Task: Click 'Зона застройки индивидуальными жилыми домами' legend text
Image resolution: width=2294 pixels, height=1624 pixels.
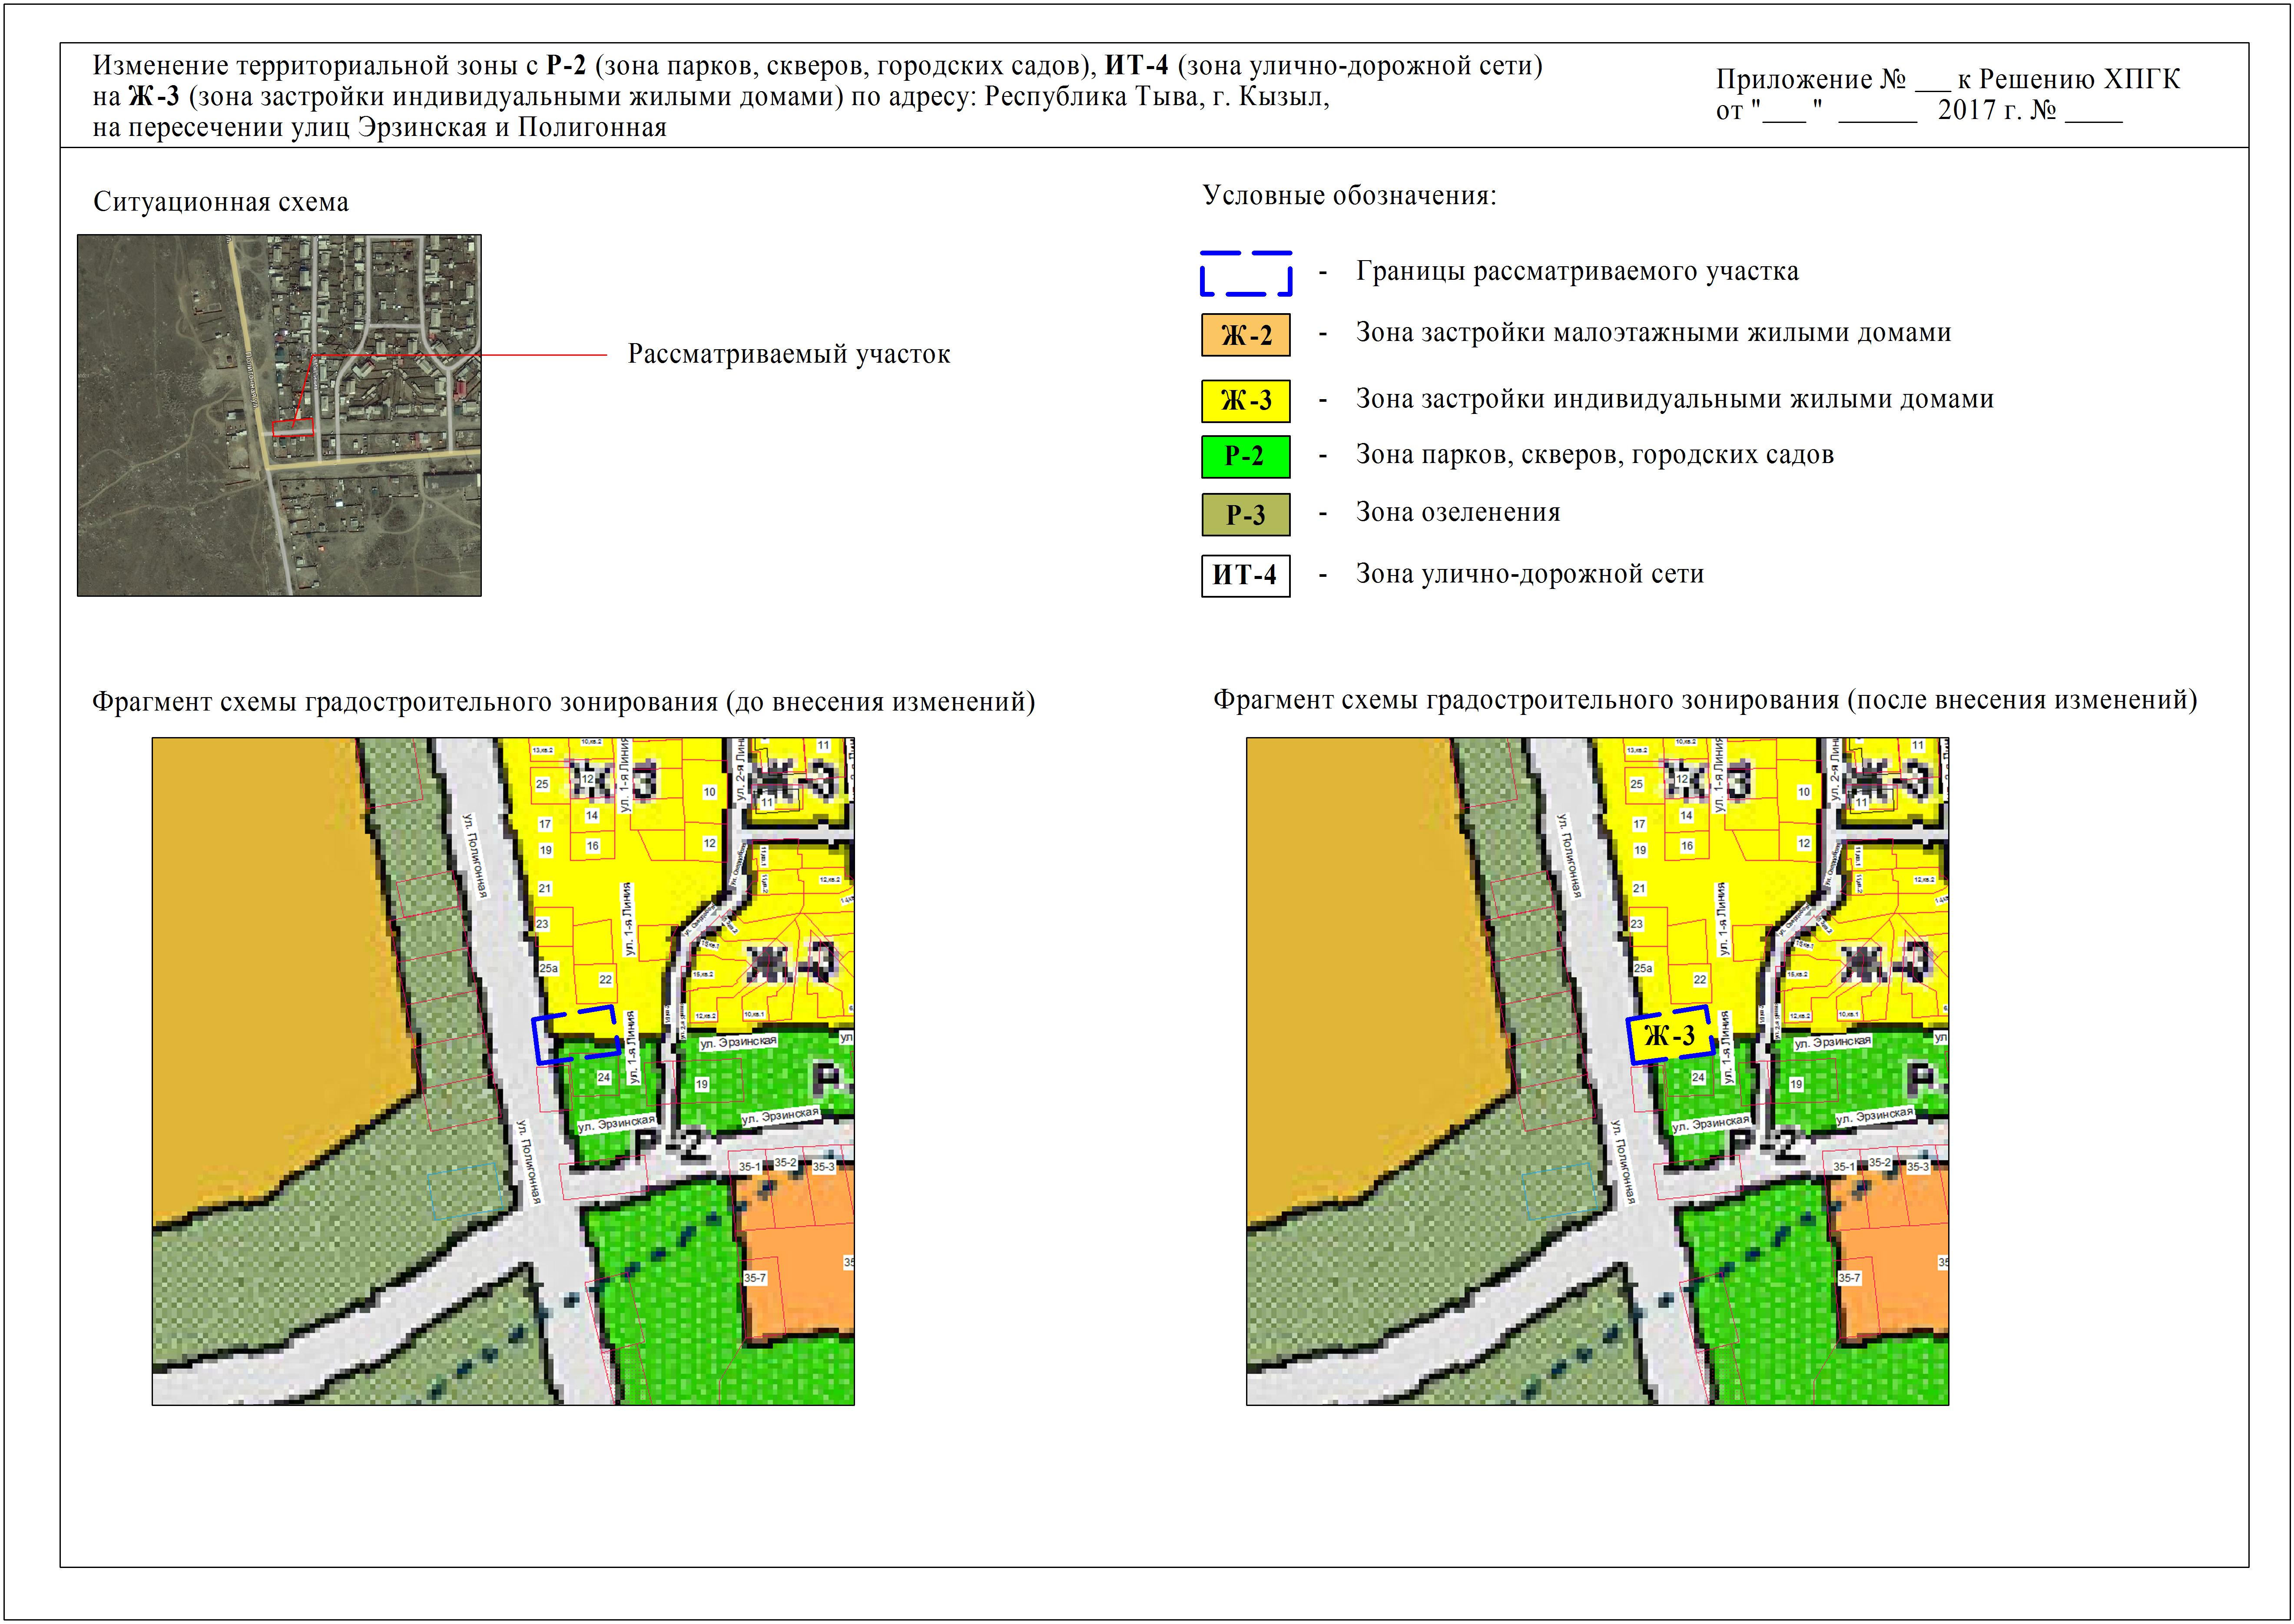Action: 1674,399
